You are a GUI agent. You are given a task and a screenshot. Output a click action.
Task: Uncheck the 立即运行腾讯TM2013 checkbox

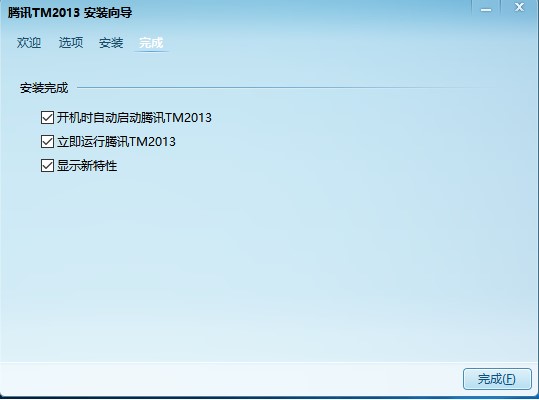[x=47, y=142]
